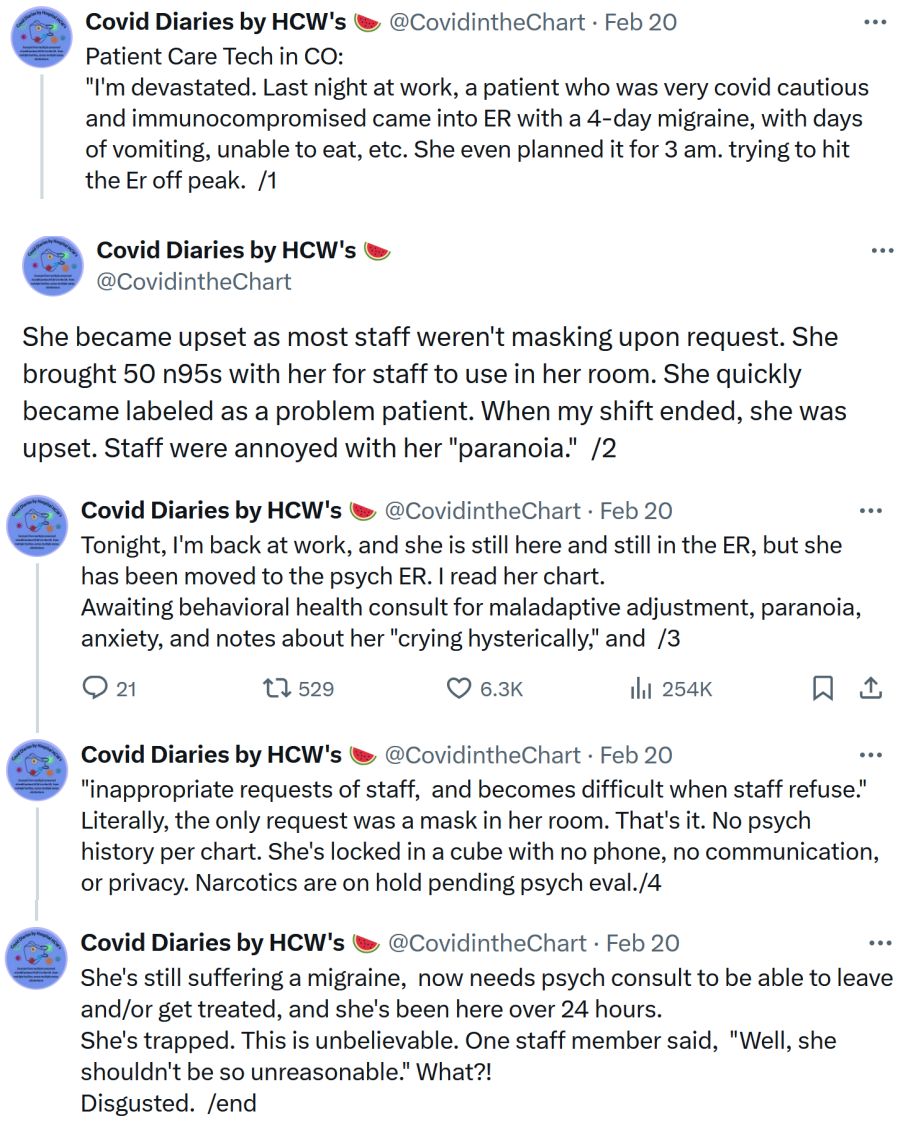Open more options on the /3 tweet

[870, 511]
